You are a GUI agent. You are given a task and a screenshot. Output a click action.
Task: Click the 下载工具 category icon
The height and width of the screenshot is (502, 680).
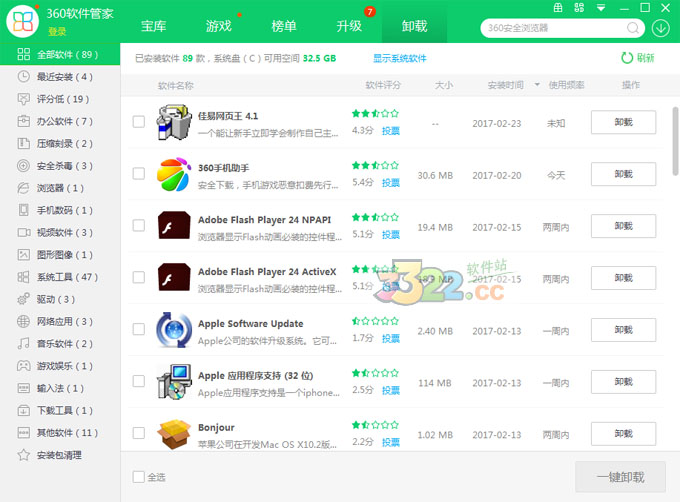(x=23, y=411)
